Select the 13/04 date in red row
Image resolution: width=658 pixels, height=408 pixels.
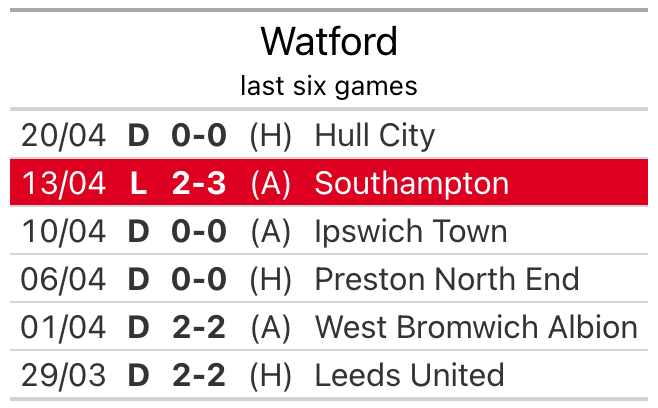point(63,183)
